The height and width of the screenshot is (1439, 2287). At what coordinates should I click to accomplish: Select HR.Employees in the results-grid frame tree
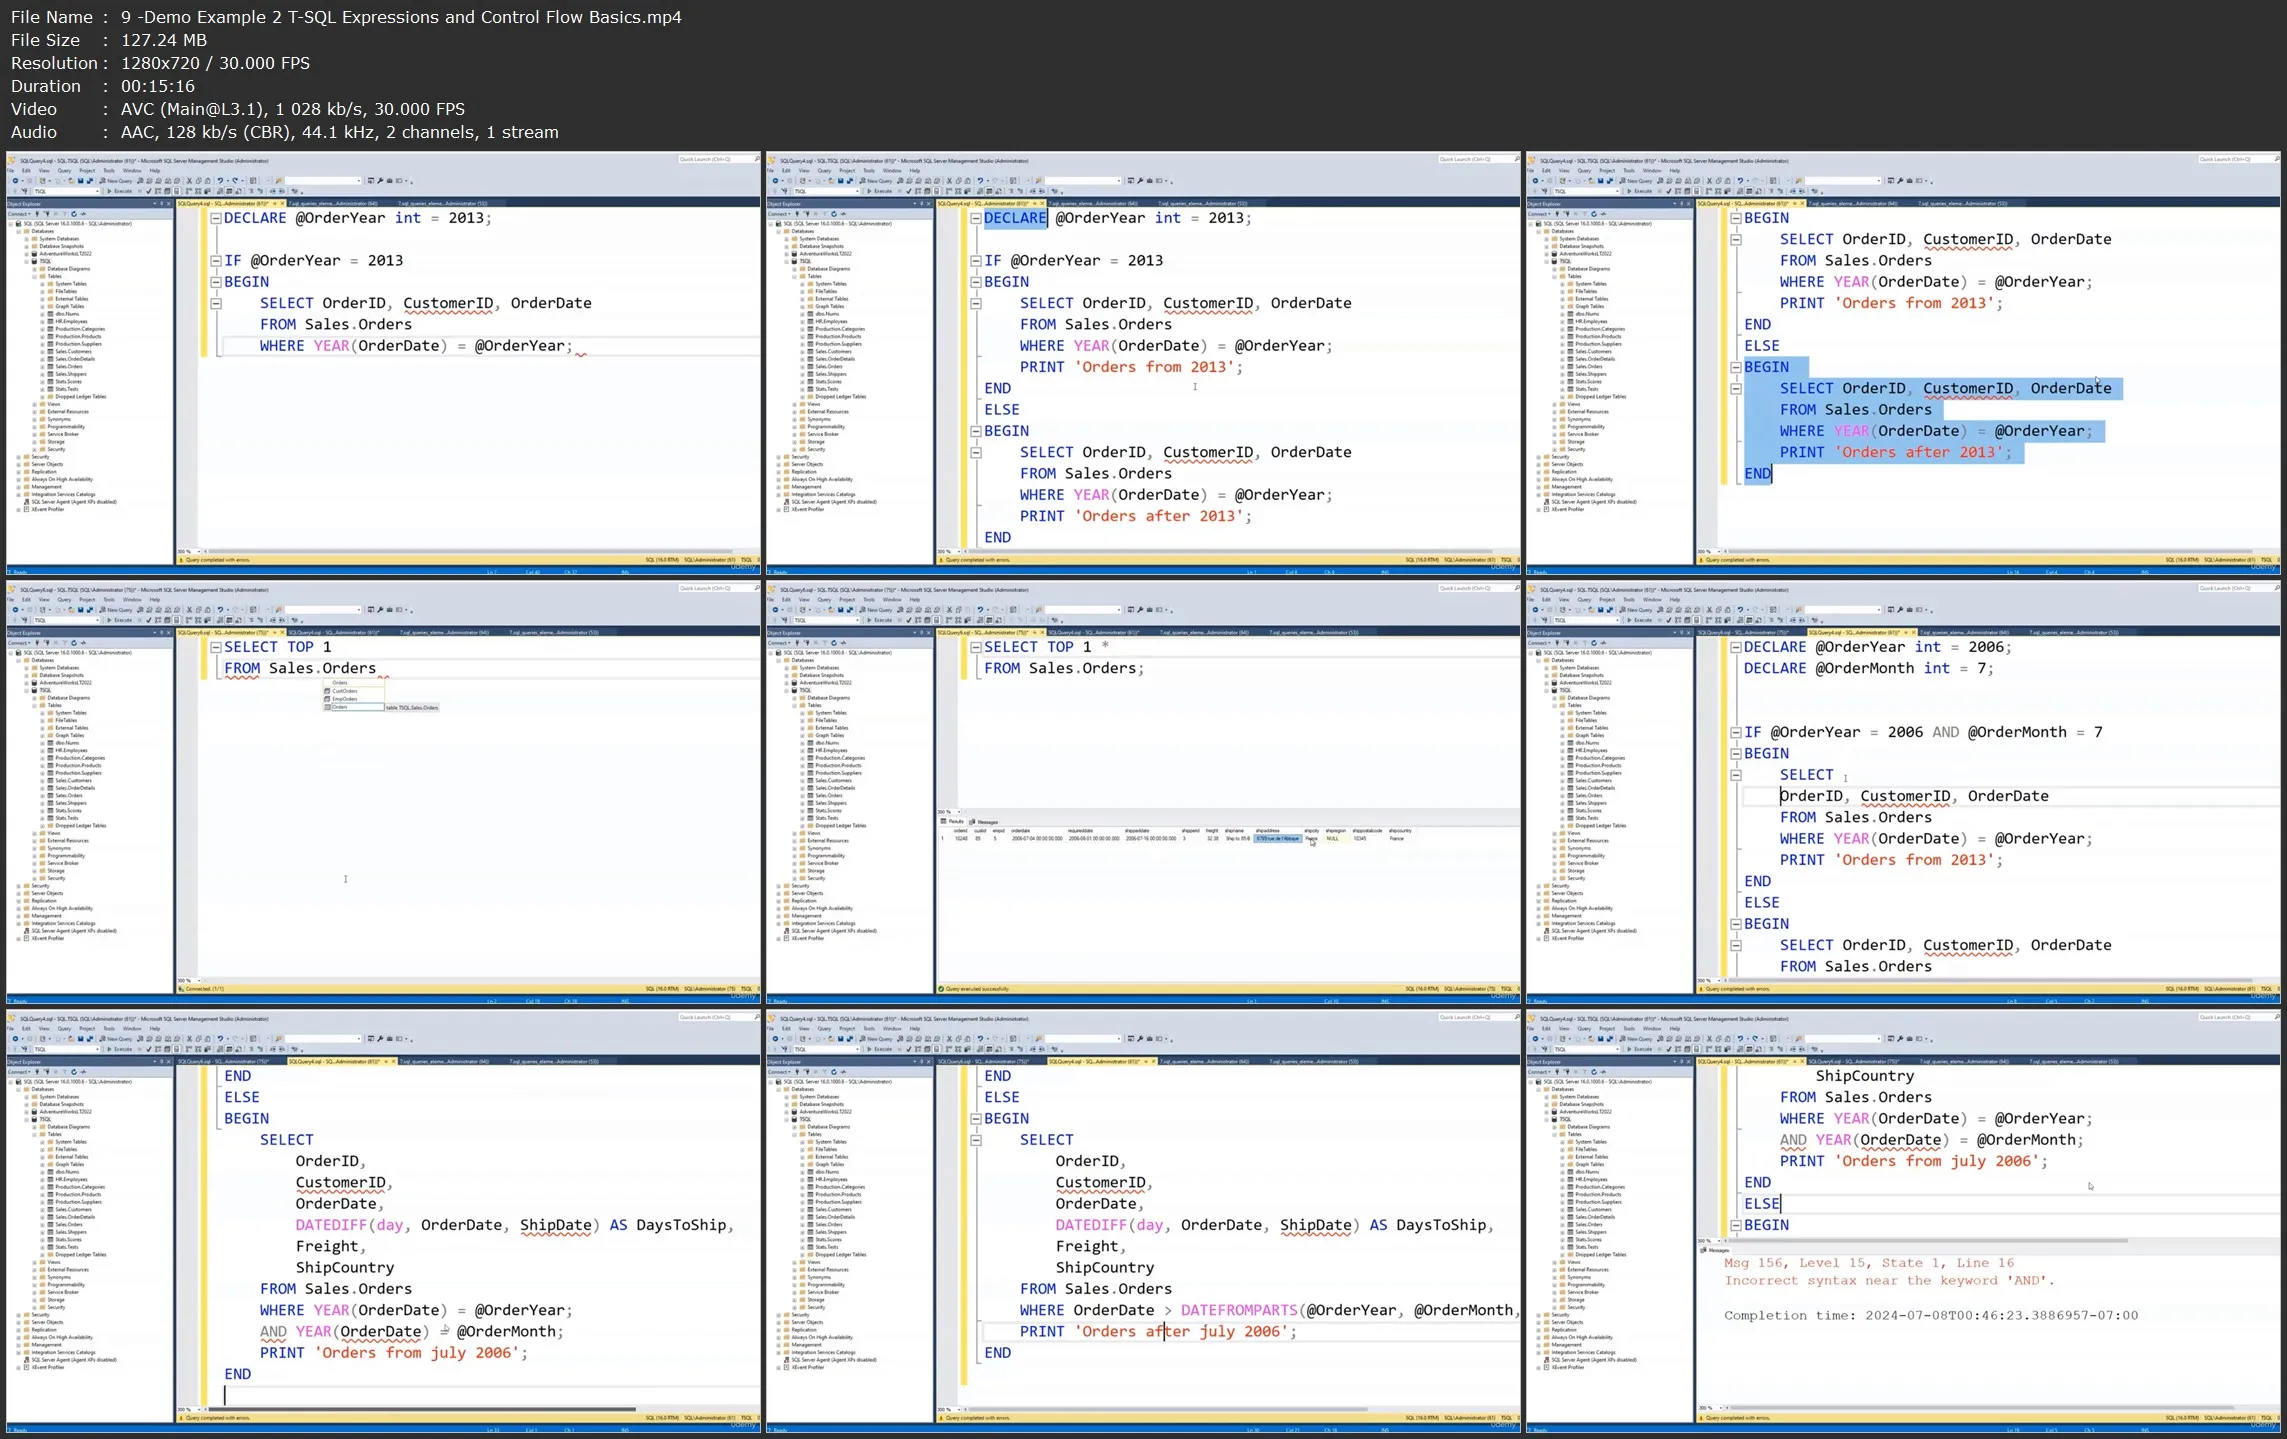click(x=831, y=750)
